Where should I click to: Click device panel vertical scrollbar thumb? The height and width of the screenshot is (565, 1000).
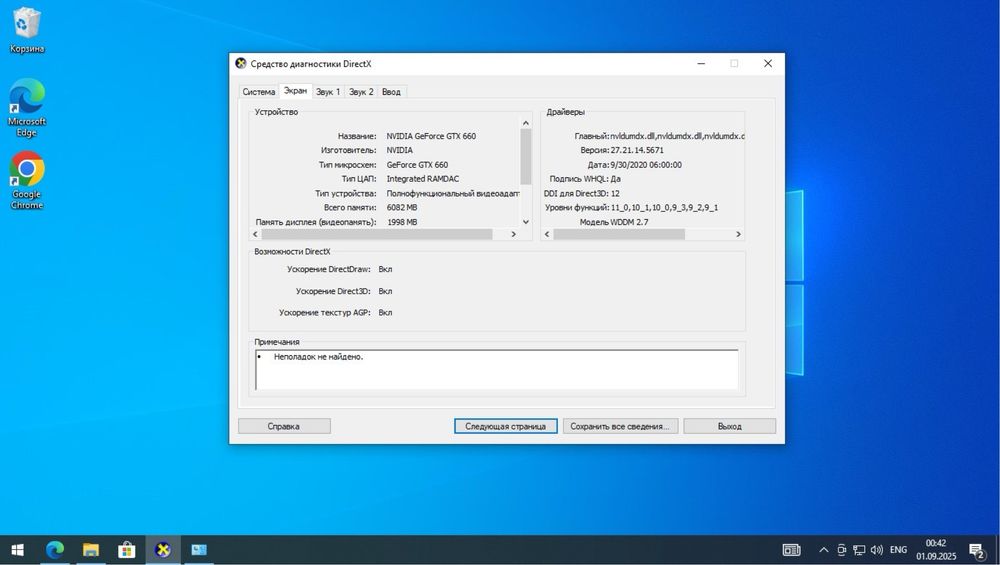526,156
